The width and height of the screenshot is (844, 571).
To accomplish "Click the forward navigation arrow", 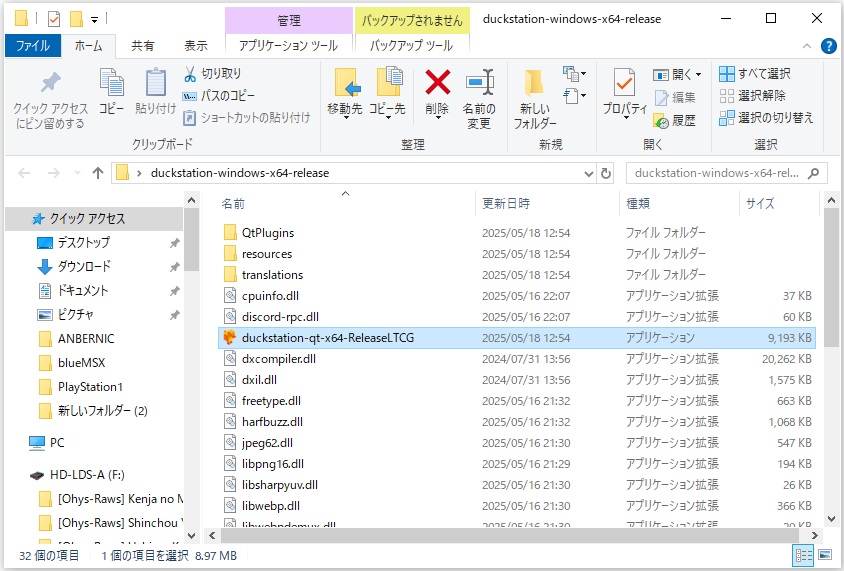I will 53,173.
